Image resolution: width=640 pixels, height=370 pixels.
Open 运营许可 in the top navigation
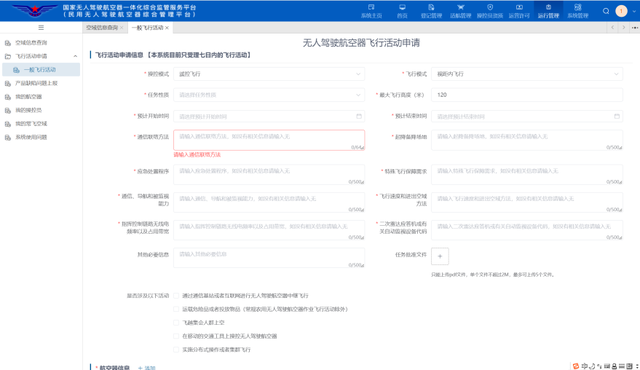tap(519, 11)
